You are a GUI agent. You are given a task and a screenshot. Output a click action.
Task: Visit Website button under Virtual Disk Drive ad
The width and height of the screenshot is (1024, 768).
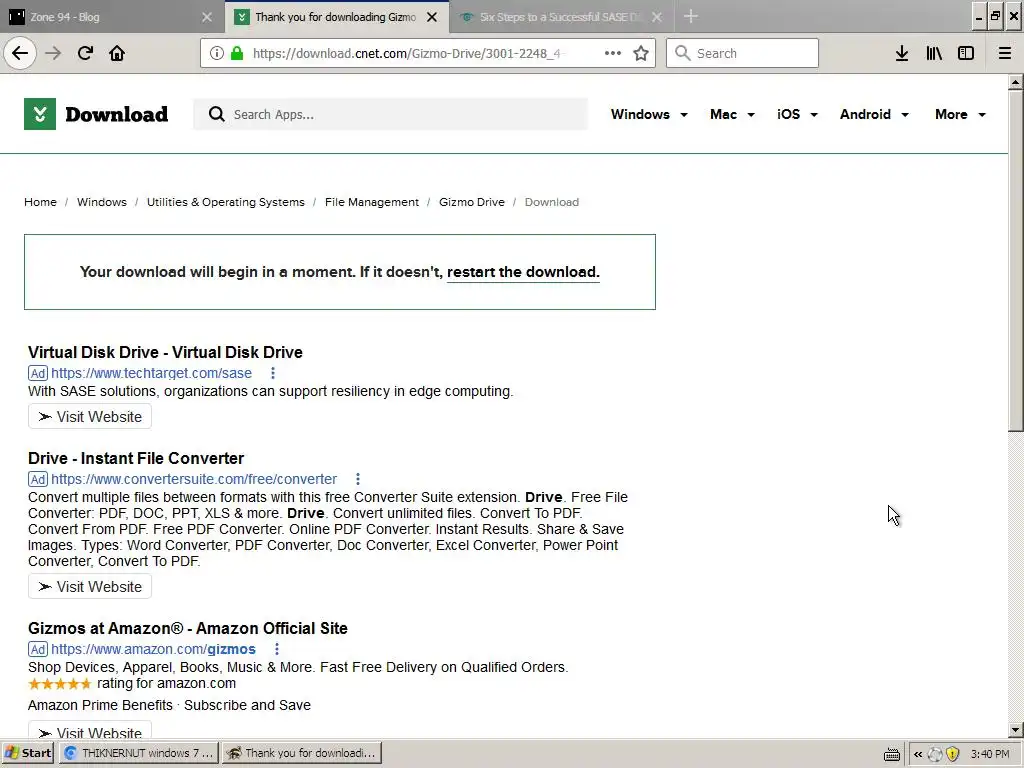click(90, 417)
